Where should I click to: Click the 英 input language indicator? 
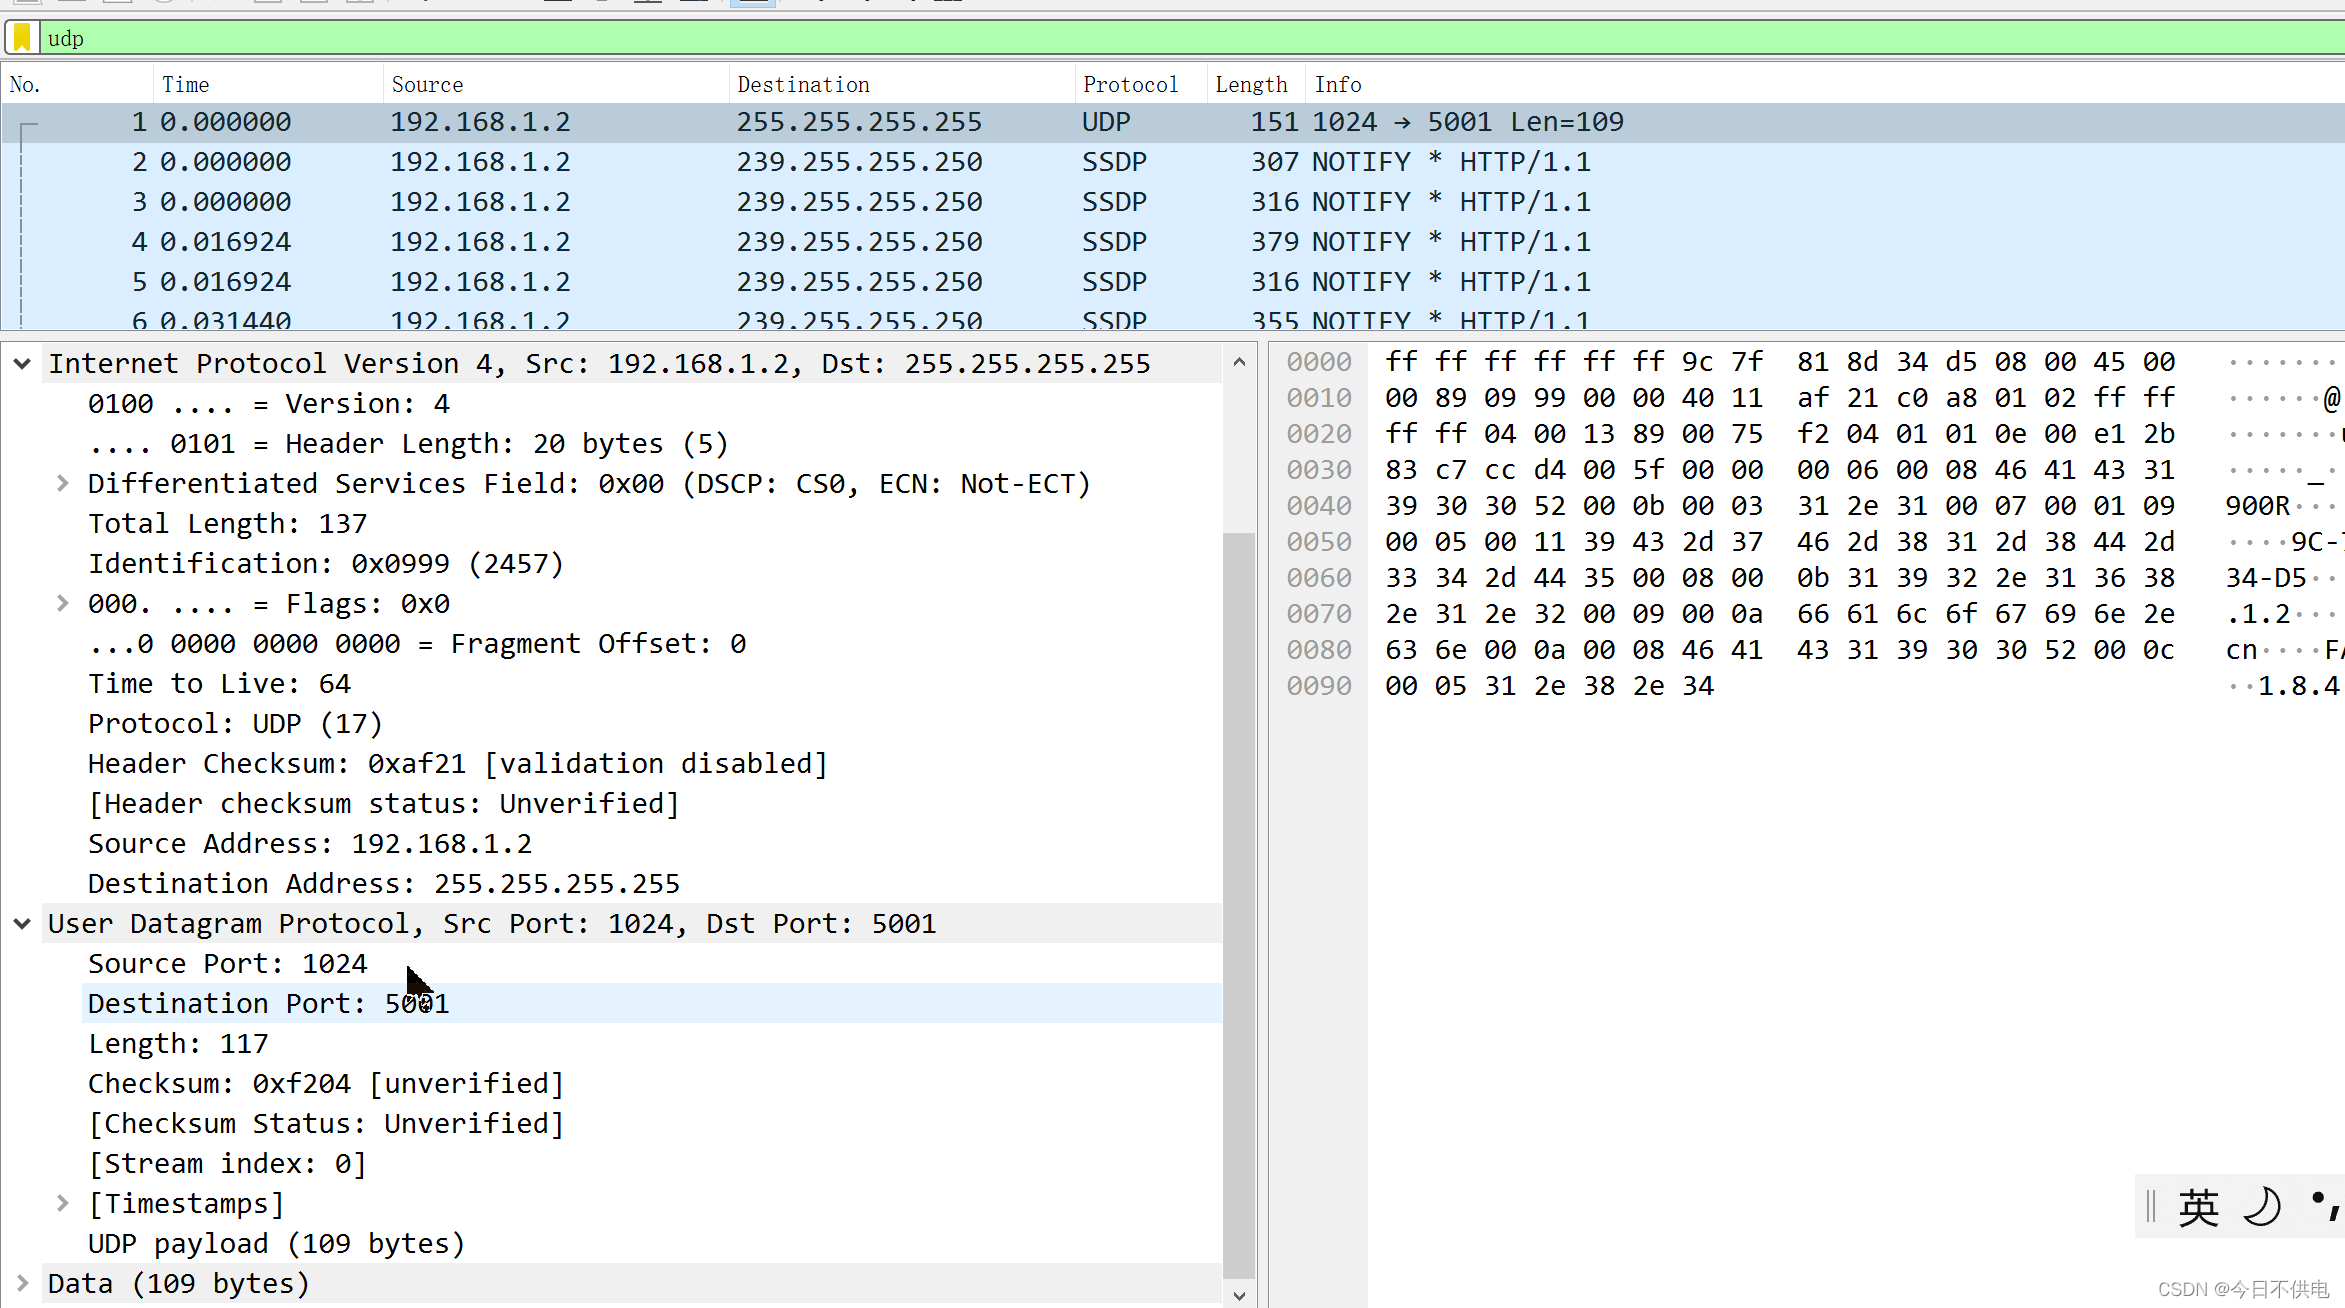tap(2198, 1208)
